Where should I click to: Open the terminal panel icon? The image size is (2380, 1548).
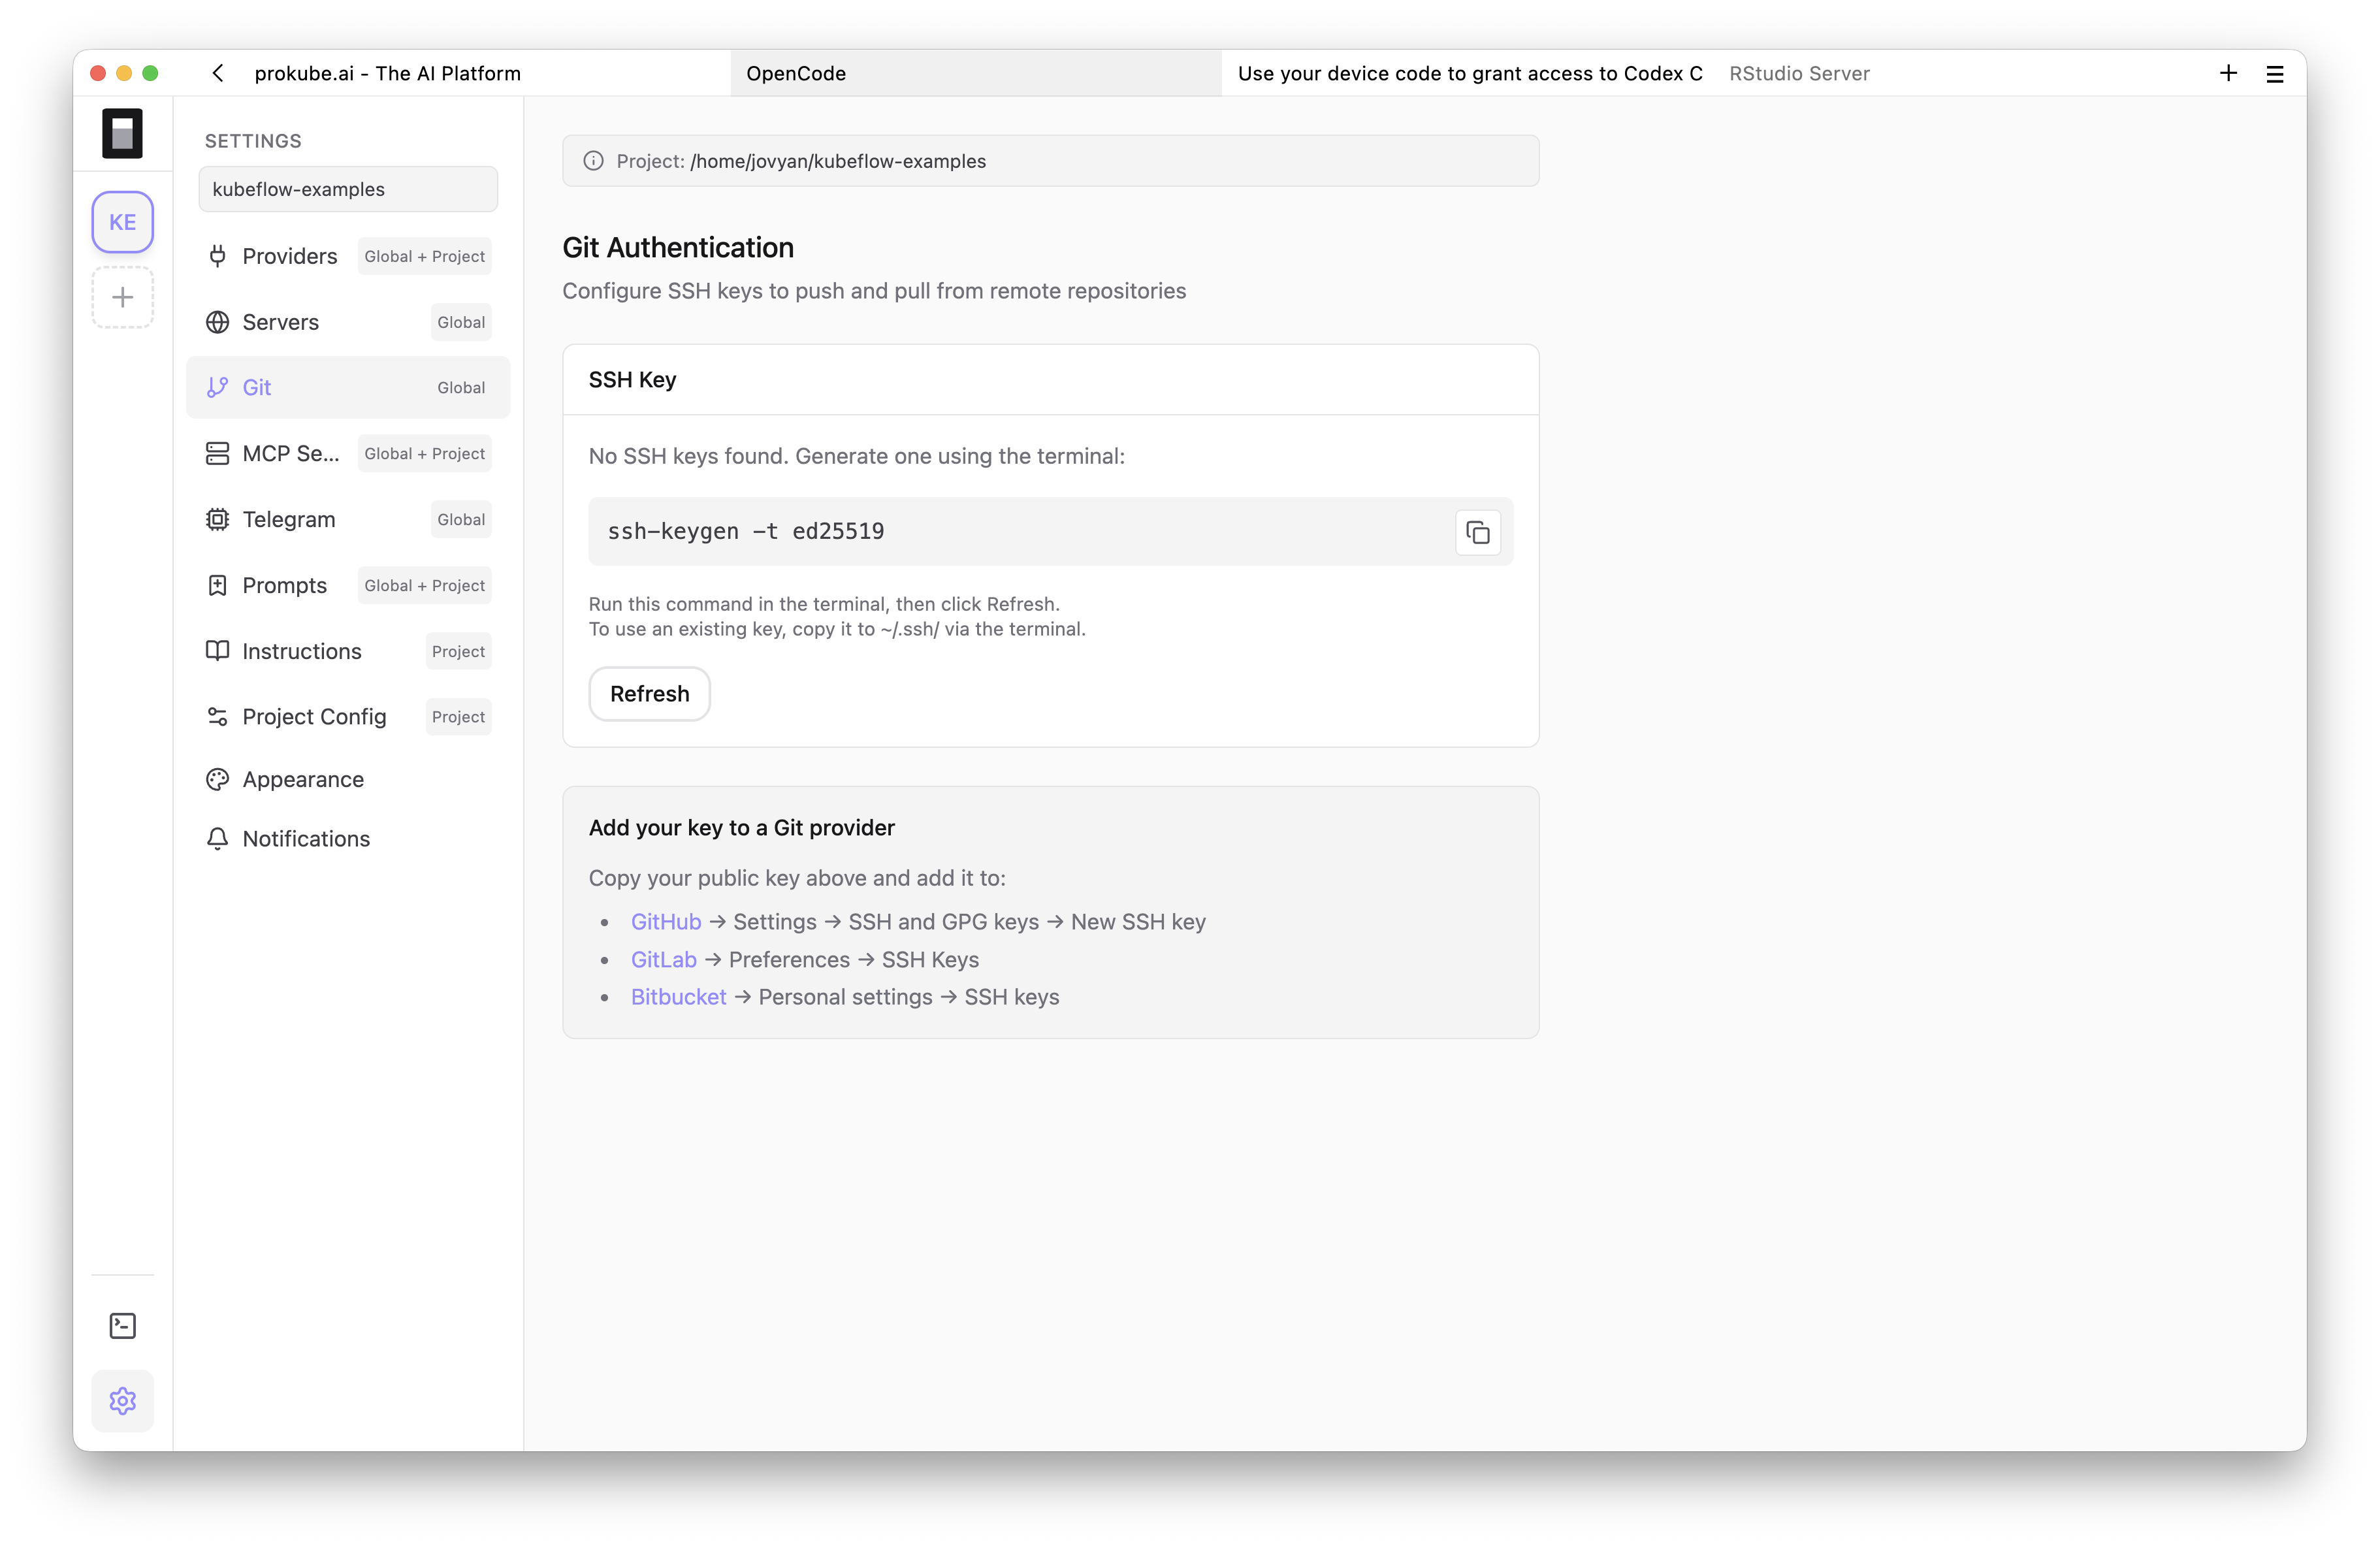(122, 1326)
